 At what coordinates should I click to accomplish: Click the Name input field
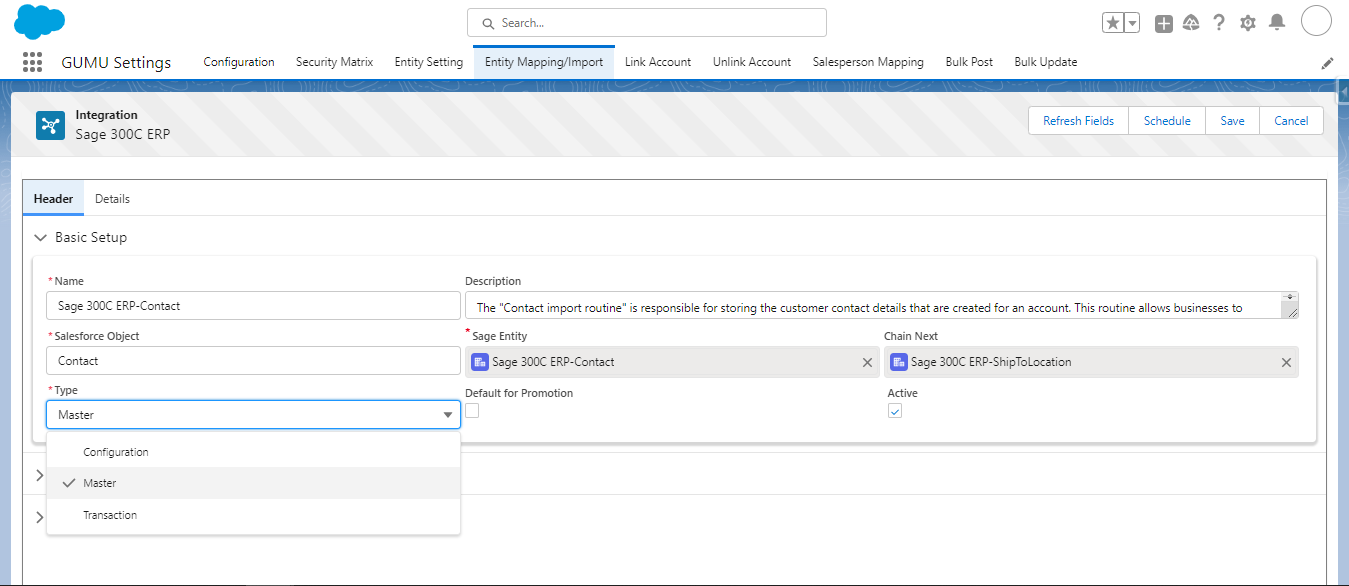click(253, 306)
